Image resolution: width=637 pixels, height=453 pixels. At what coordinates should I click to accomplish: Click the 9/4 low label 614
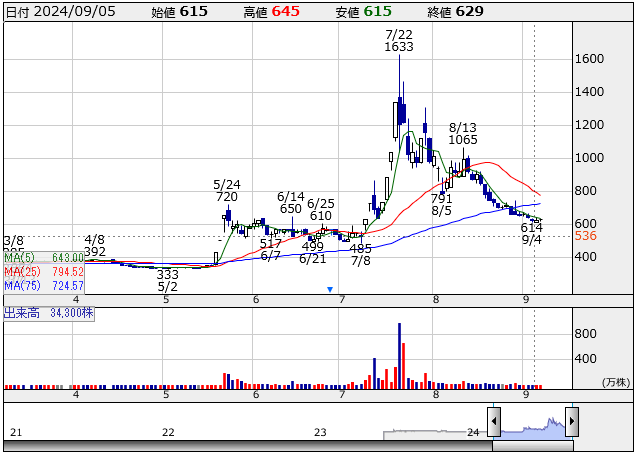[x=531, y=228]
